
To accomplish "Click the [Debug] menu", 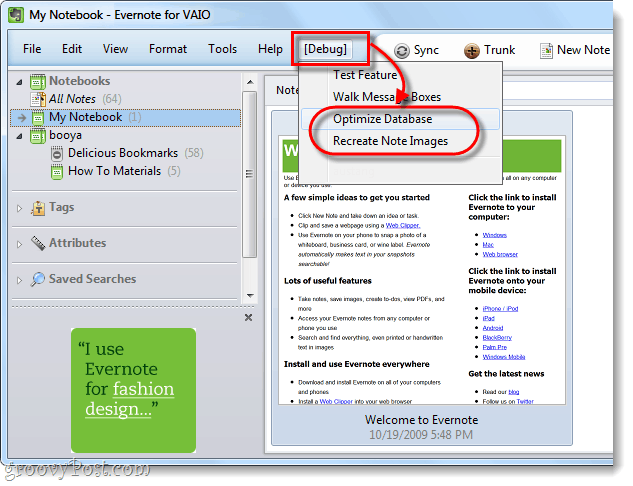I will click(x=325, y=49).
